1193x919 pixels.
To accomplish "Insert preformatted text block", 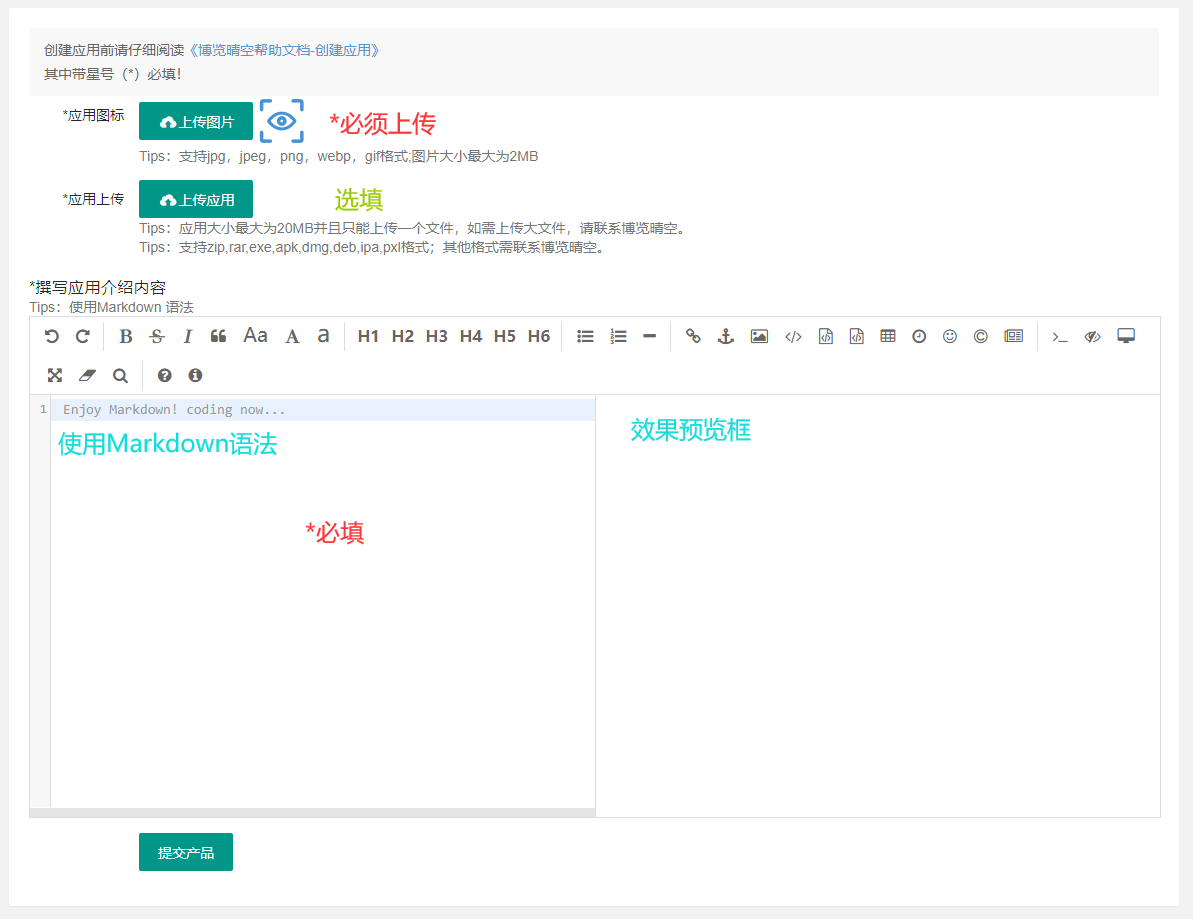I will point(826,336).
